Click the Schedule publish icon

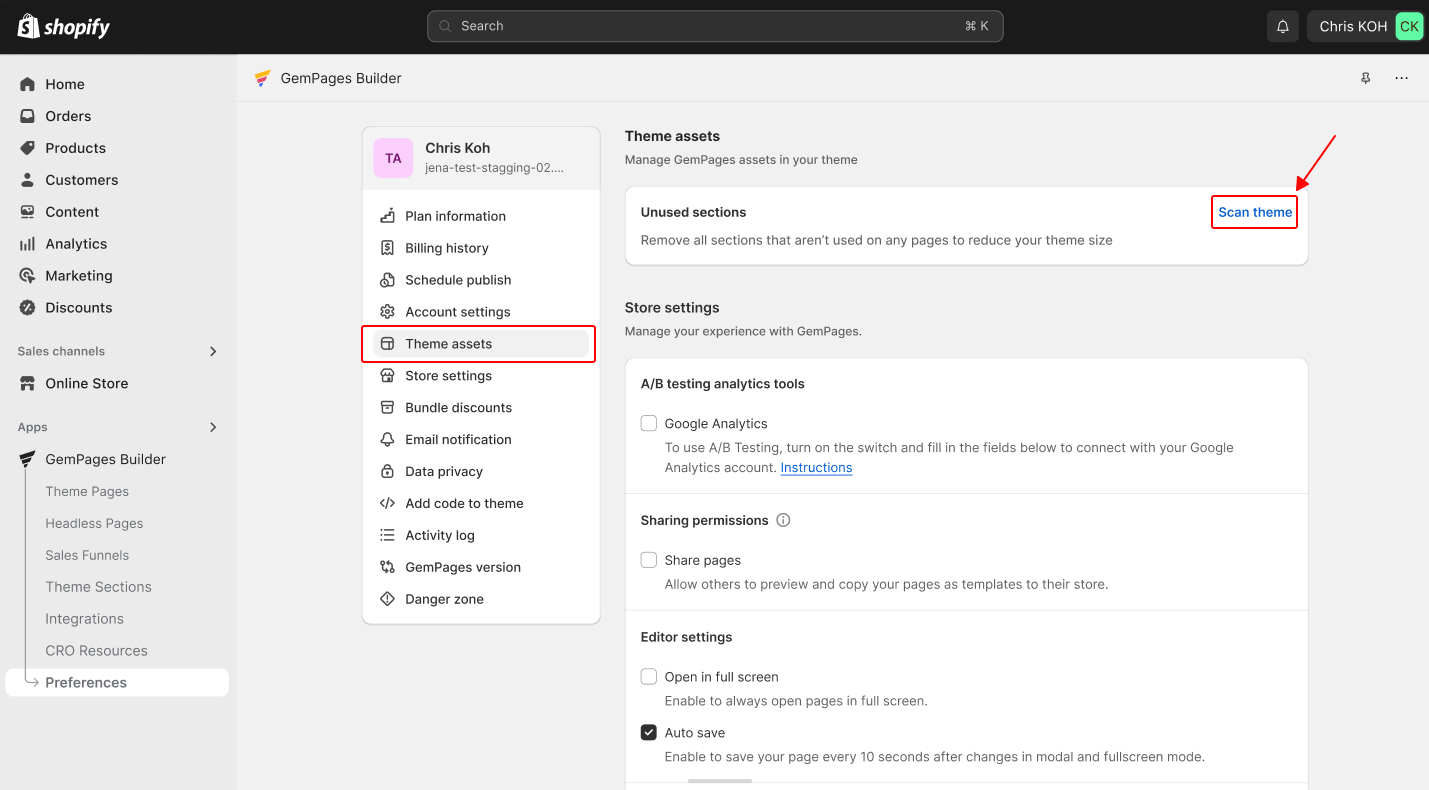387,280
